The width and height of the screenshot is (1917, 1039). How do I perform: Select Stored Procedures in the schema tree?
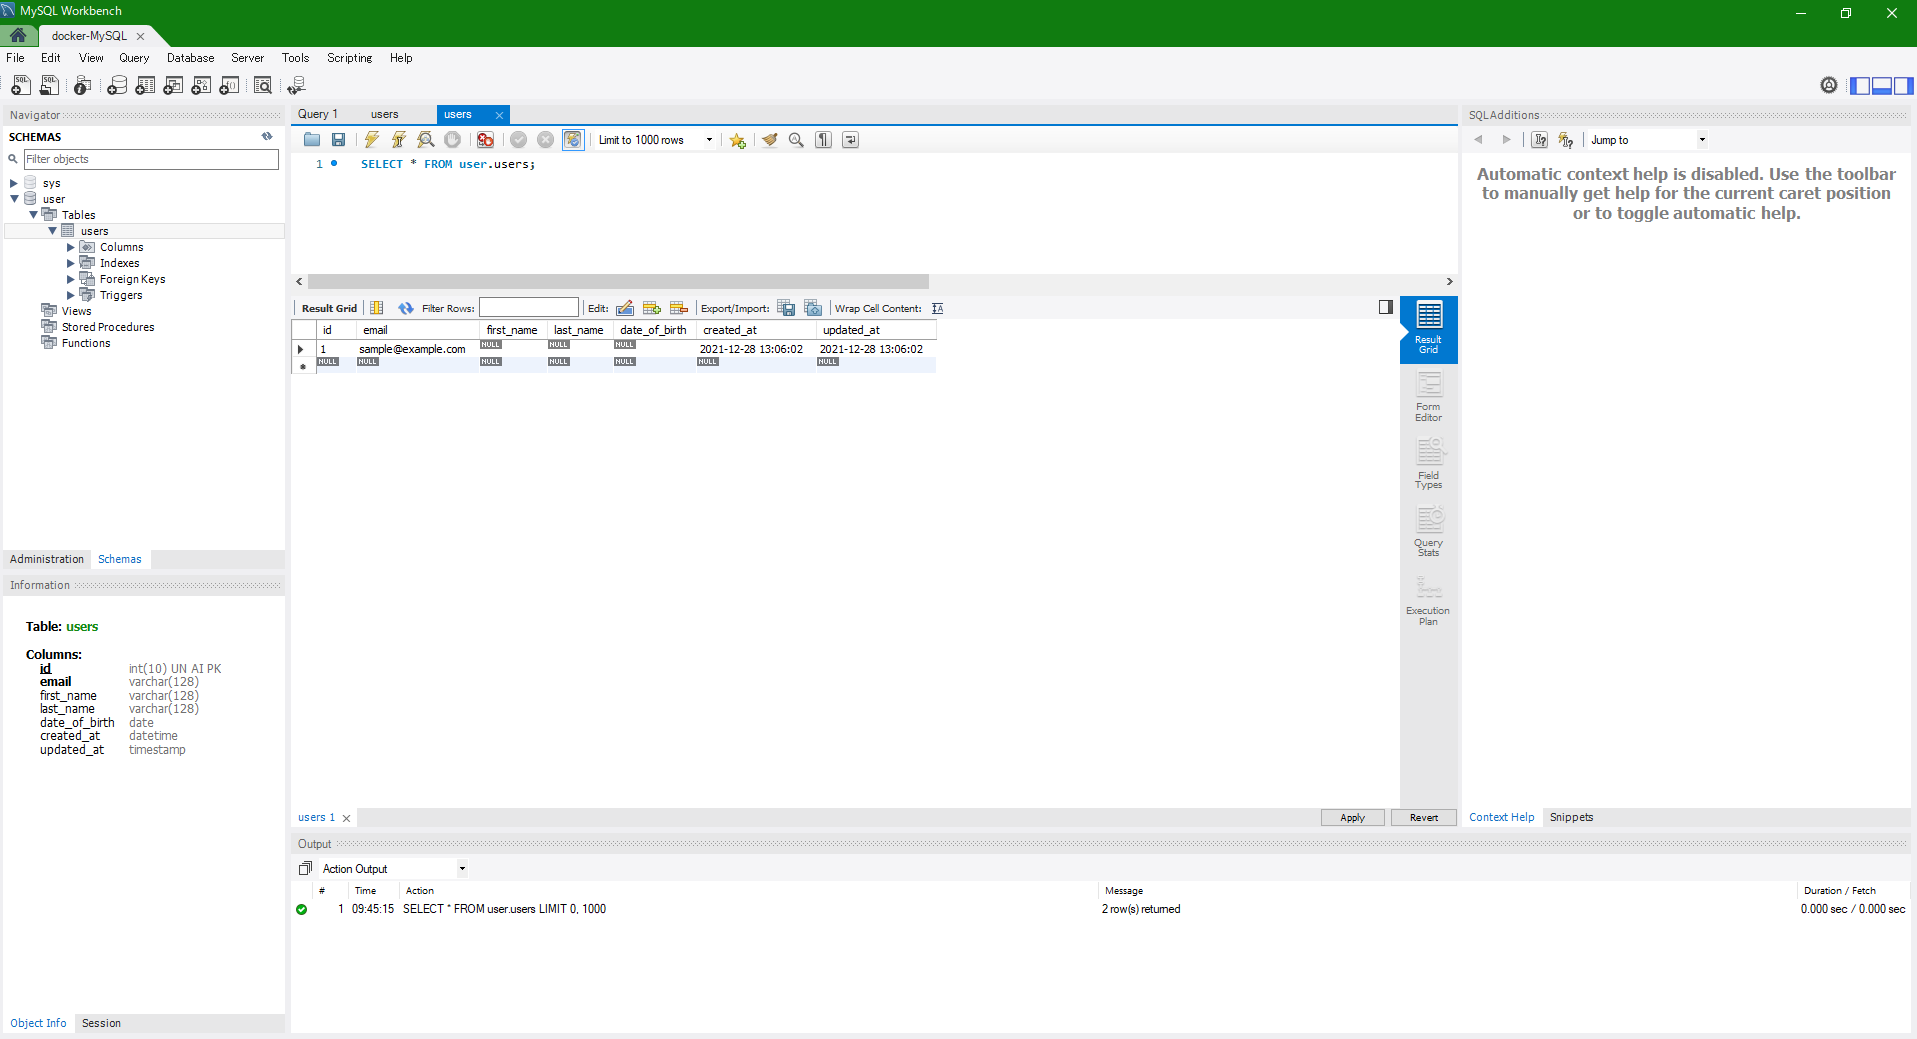pyautogui.click(x=108, y=327)
